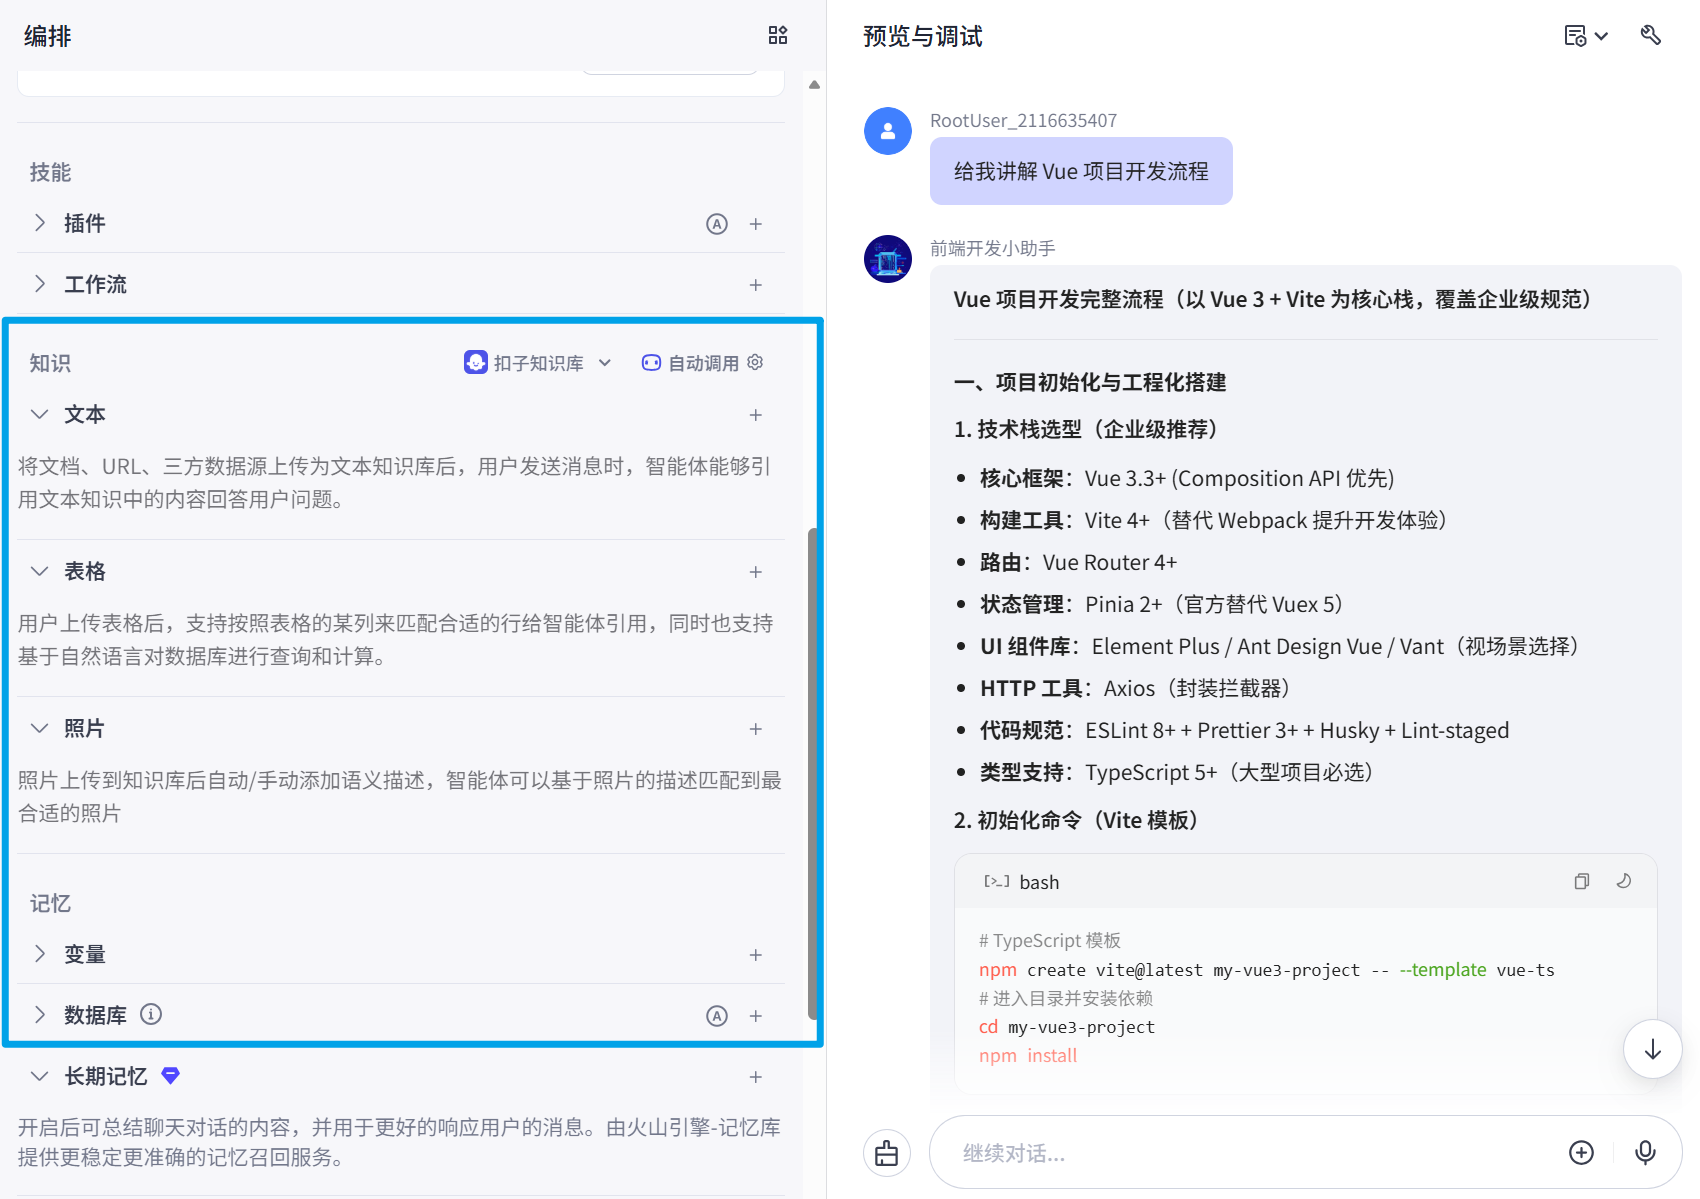Viewport: 1700px width, 1199px height.
Task: Click the clear conversation icon near chat box
Action: pos(887,1152)
